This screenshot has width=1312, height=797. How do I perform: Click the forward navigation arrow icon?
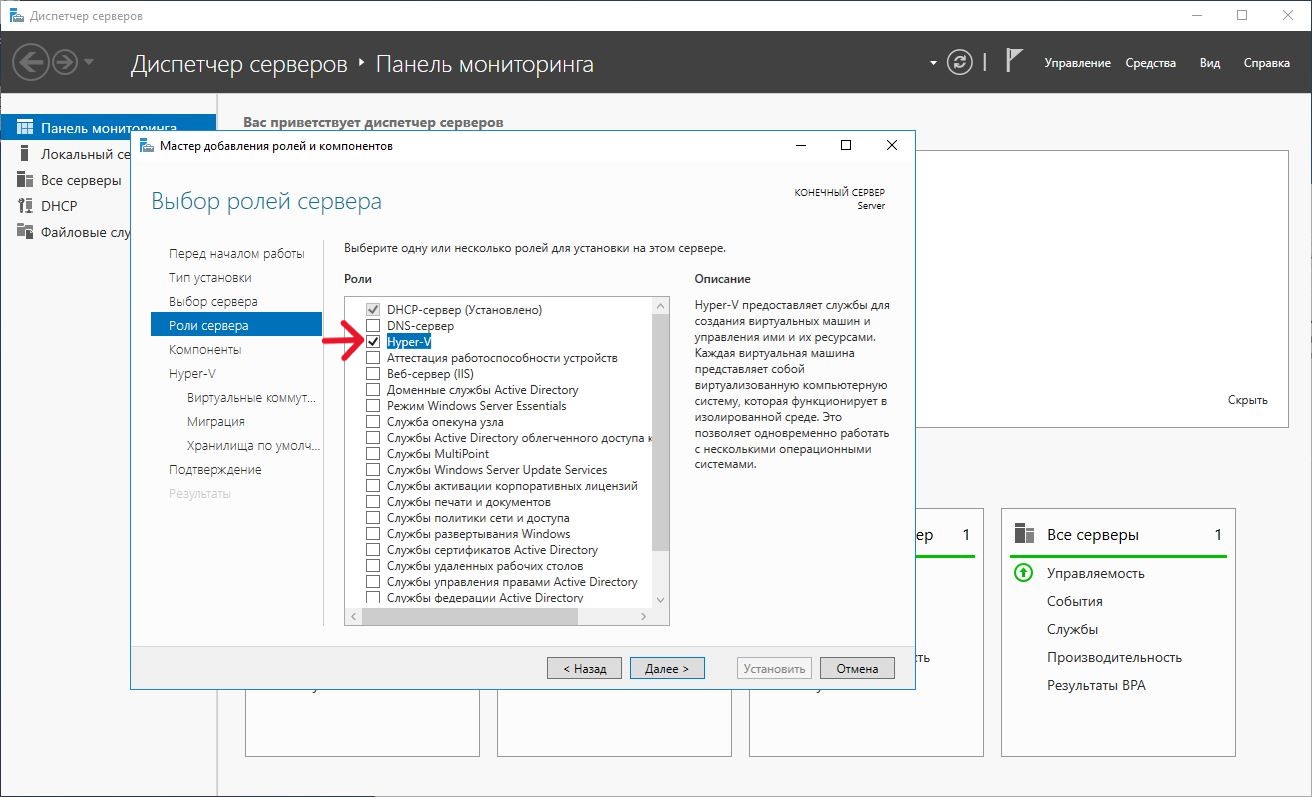(x=64, y=63)
